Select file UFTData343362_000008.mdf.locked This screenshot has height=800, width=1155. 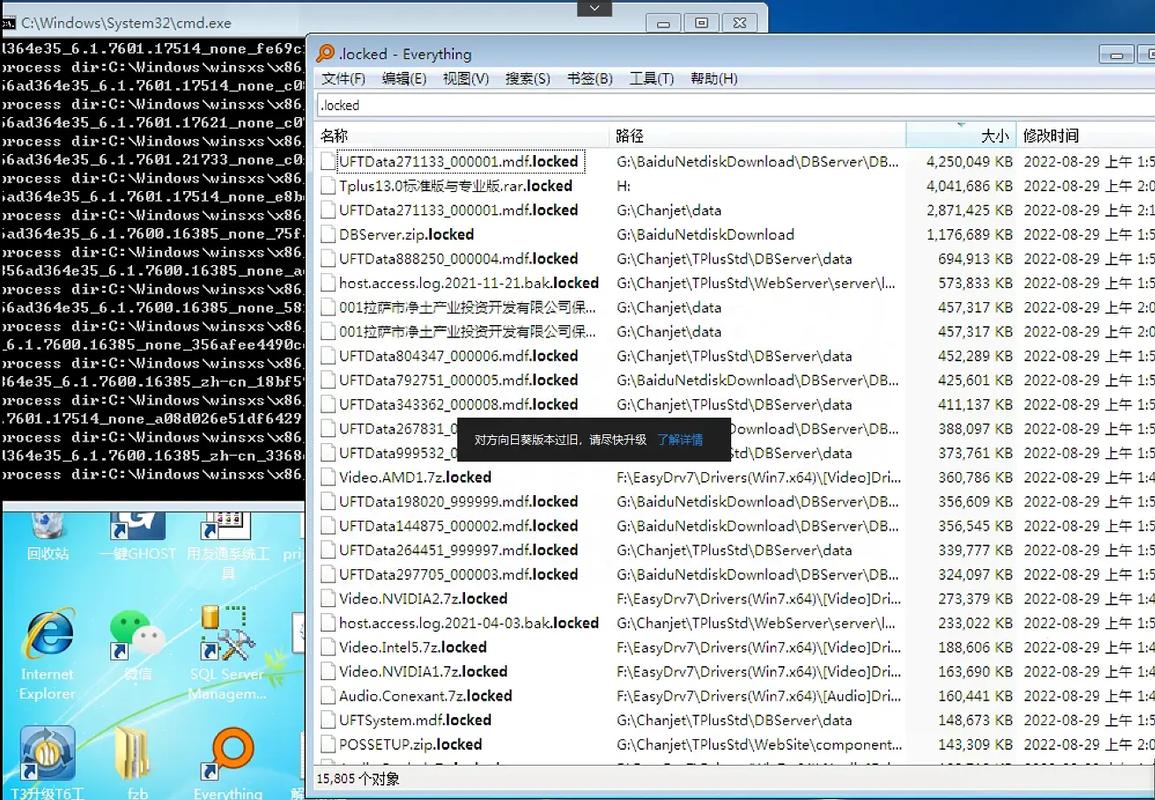(x=458, y=404)
